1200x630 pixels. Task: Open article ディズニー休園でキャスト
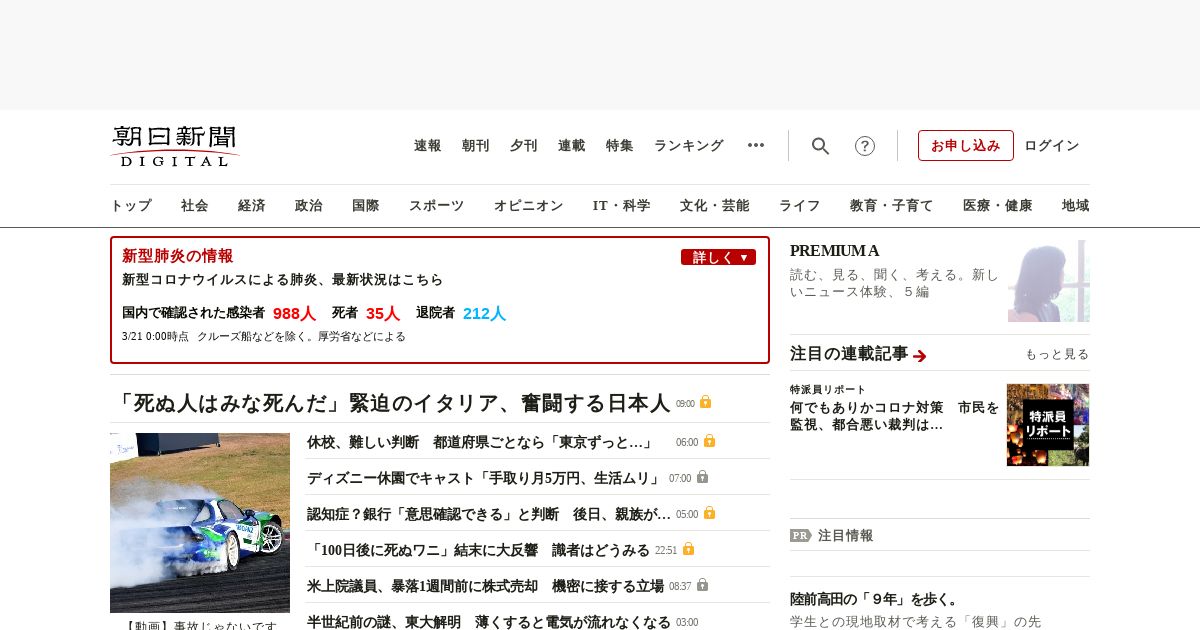coord(484,478)
